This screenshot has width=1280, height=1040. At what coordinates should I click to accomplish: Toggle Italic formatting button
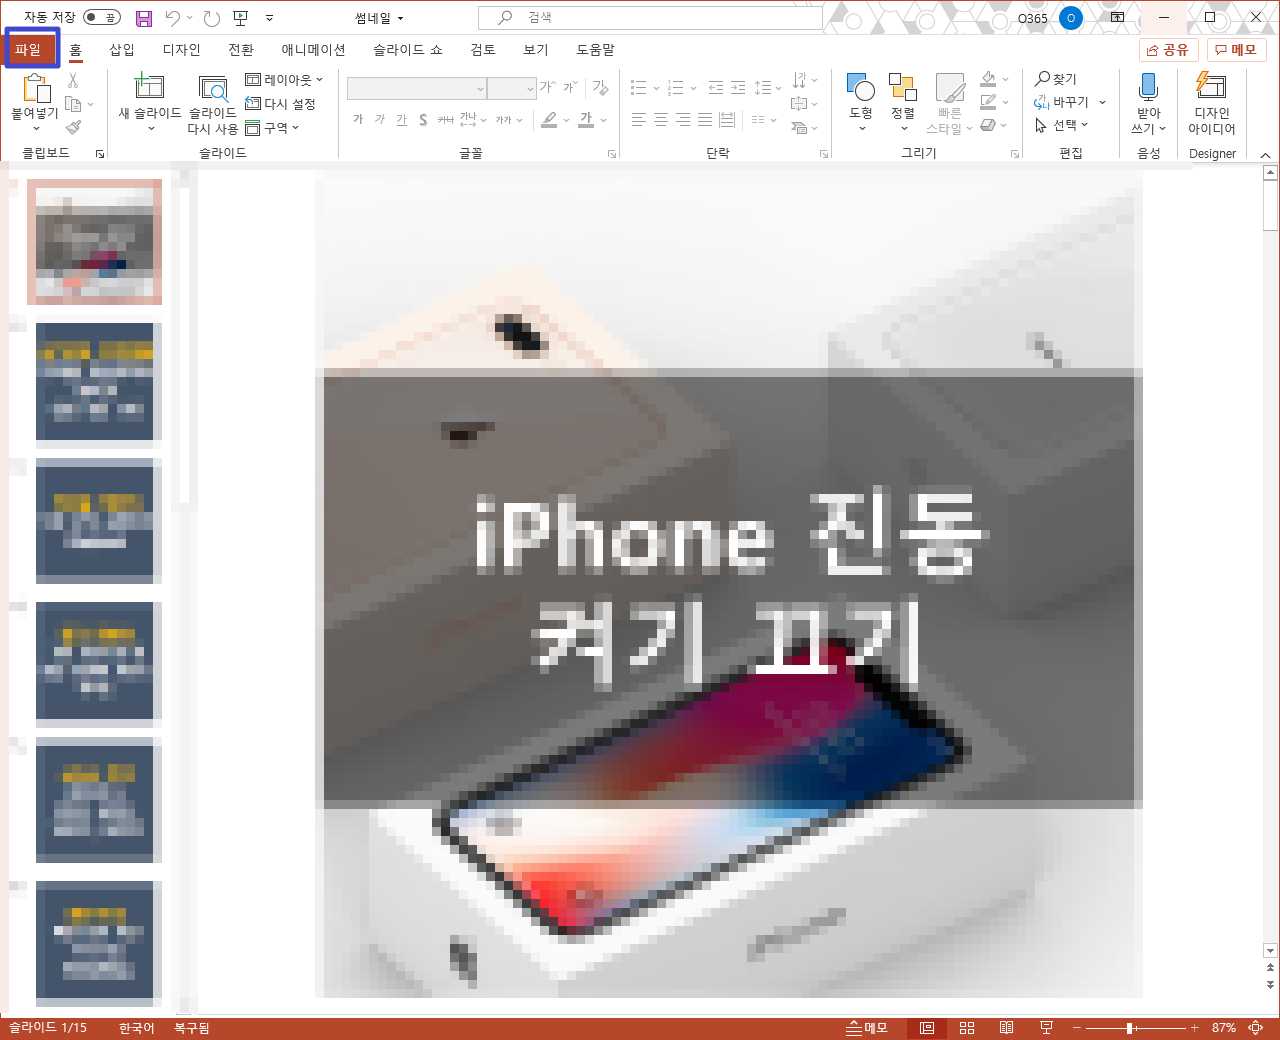pos(379,120)
